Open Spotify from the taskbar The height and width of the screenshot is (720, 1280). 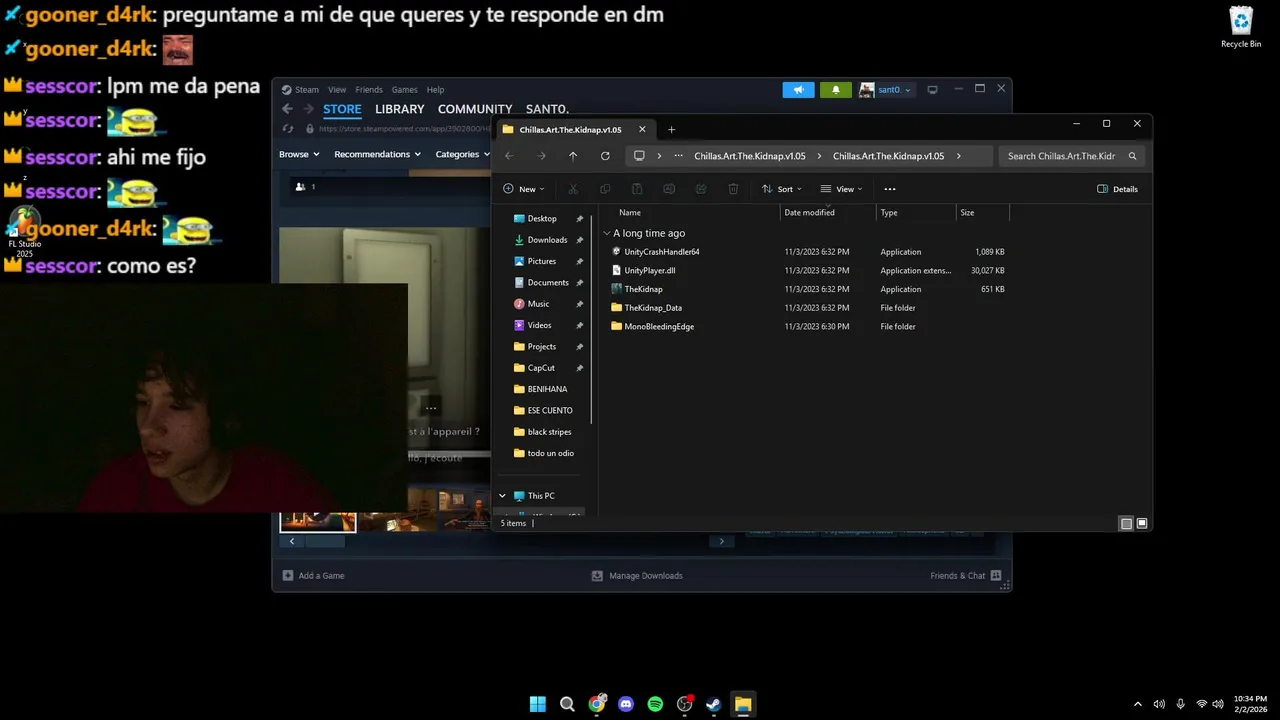655,704
